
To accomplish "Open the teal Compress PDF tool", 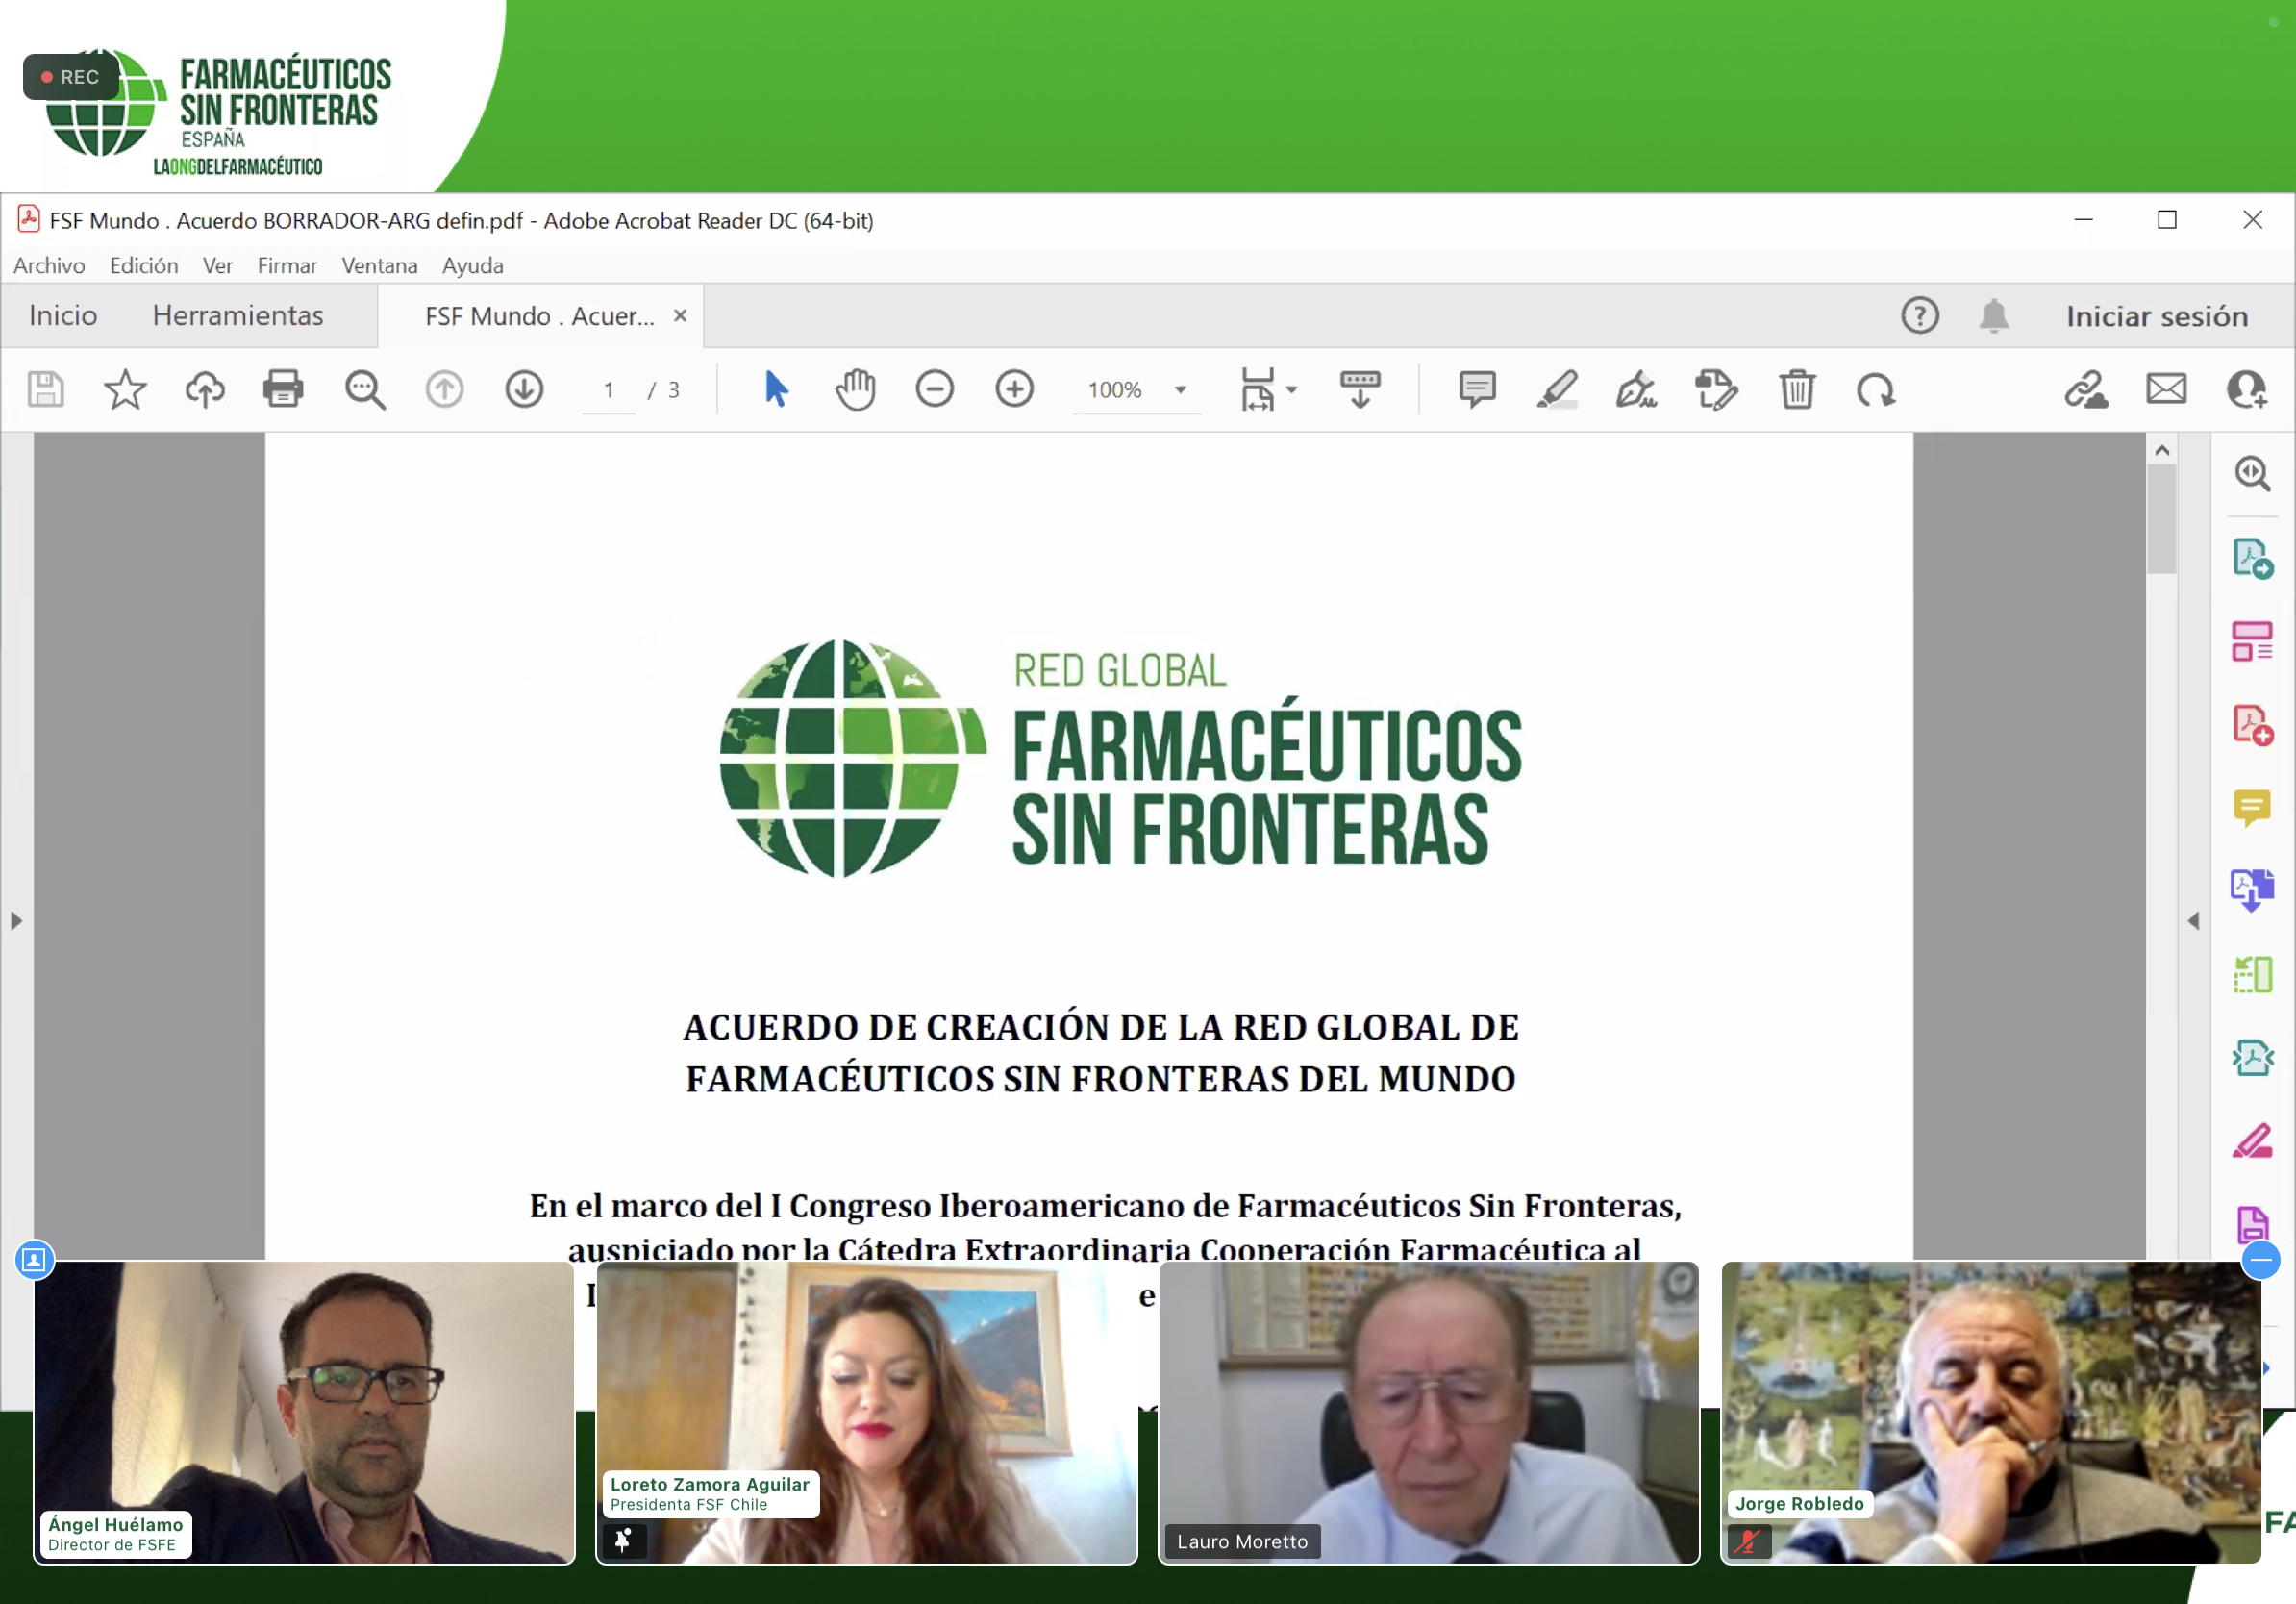I will (2252, 1057).
